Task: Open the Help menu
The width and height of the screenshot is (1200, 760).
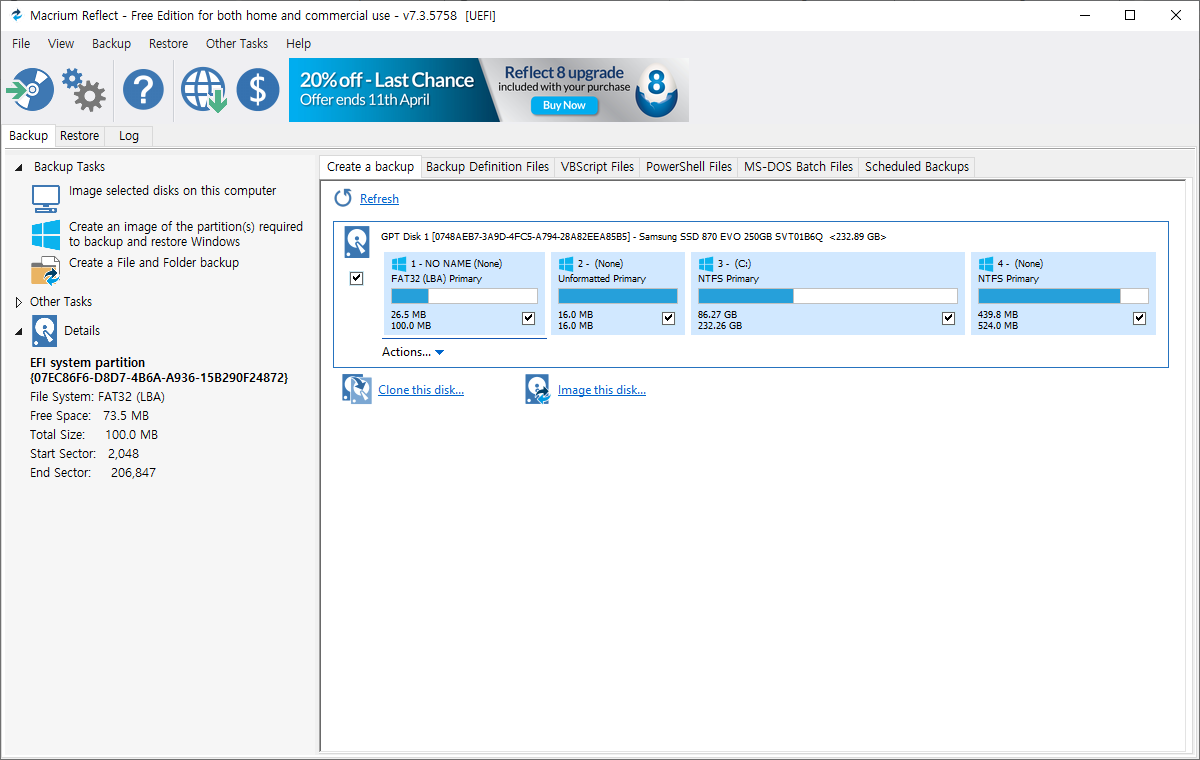Action: (x=298, y=44)
